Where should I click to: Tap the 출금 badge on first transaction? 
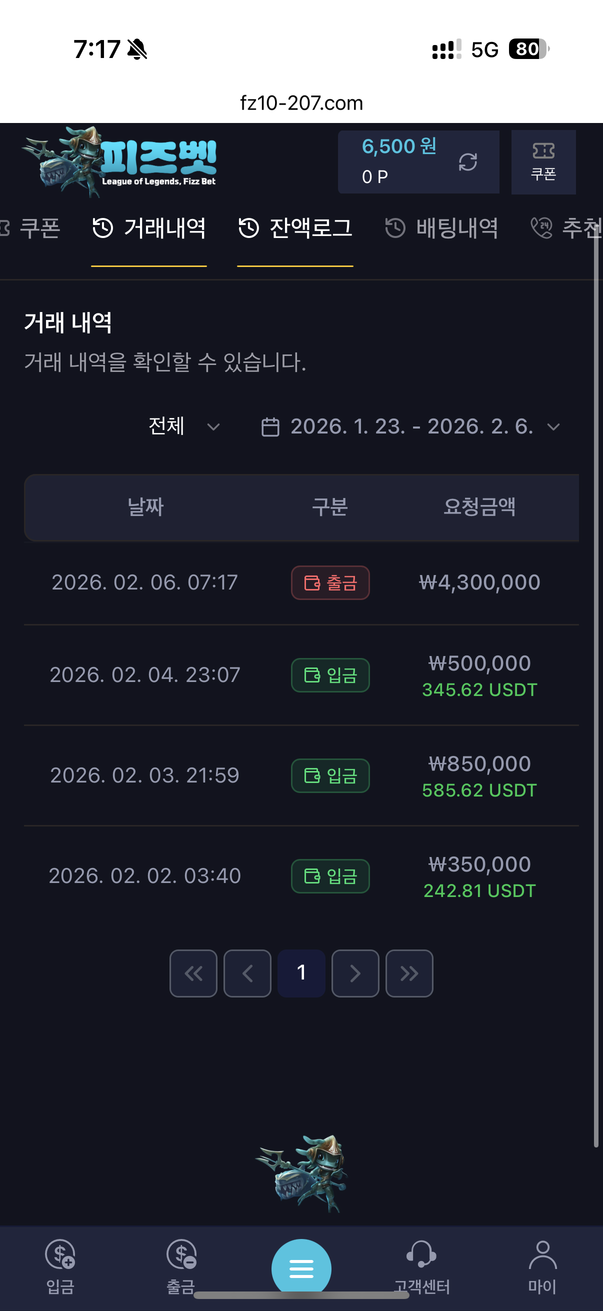pos(331,583)
